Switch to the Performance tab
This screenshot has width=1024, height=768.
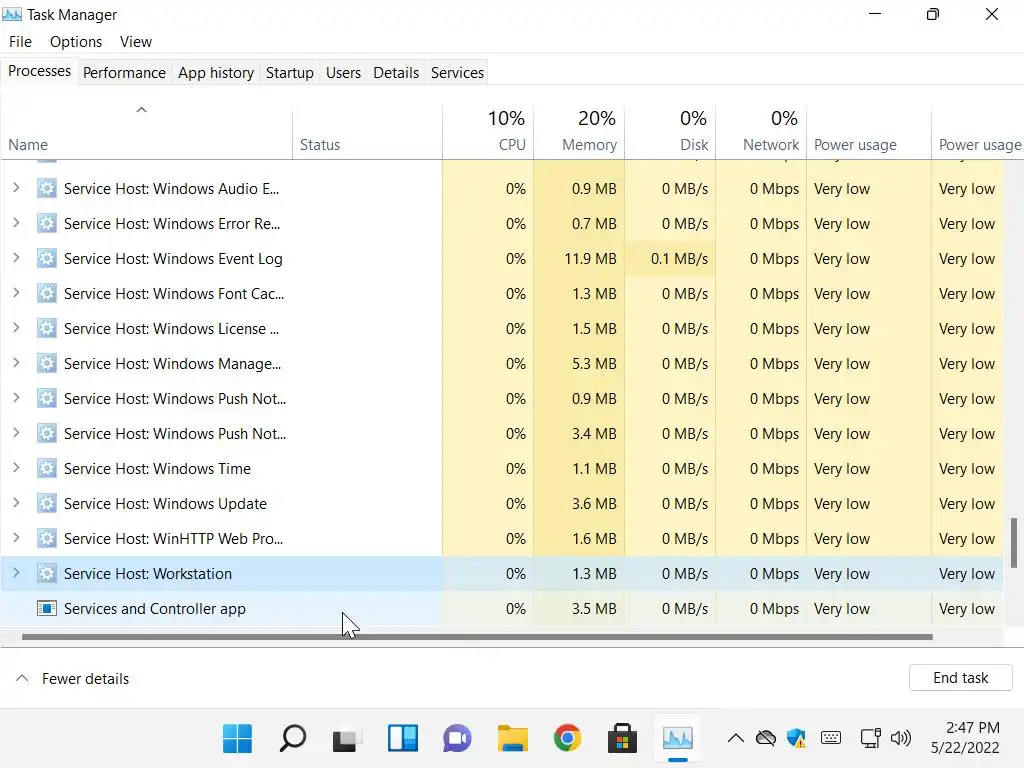pos(124,72)
